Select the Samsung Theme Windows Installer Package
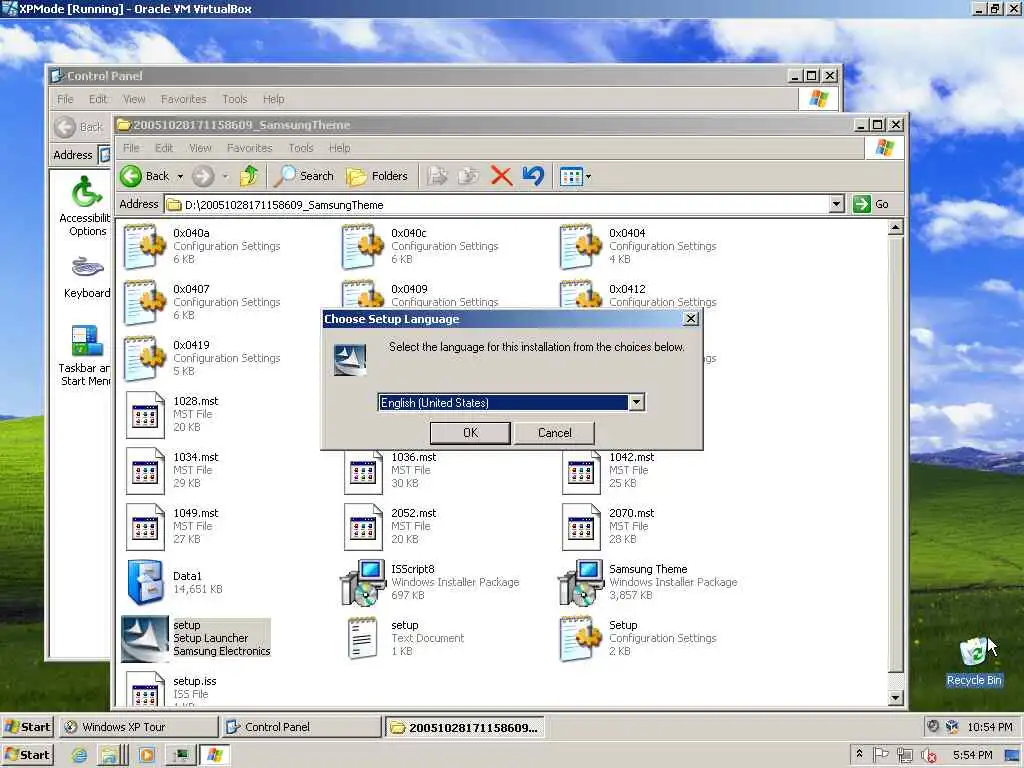The width and height of the screenshot is (1024, 768). (649, 583)
